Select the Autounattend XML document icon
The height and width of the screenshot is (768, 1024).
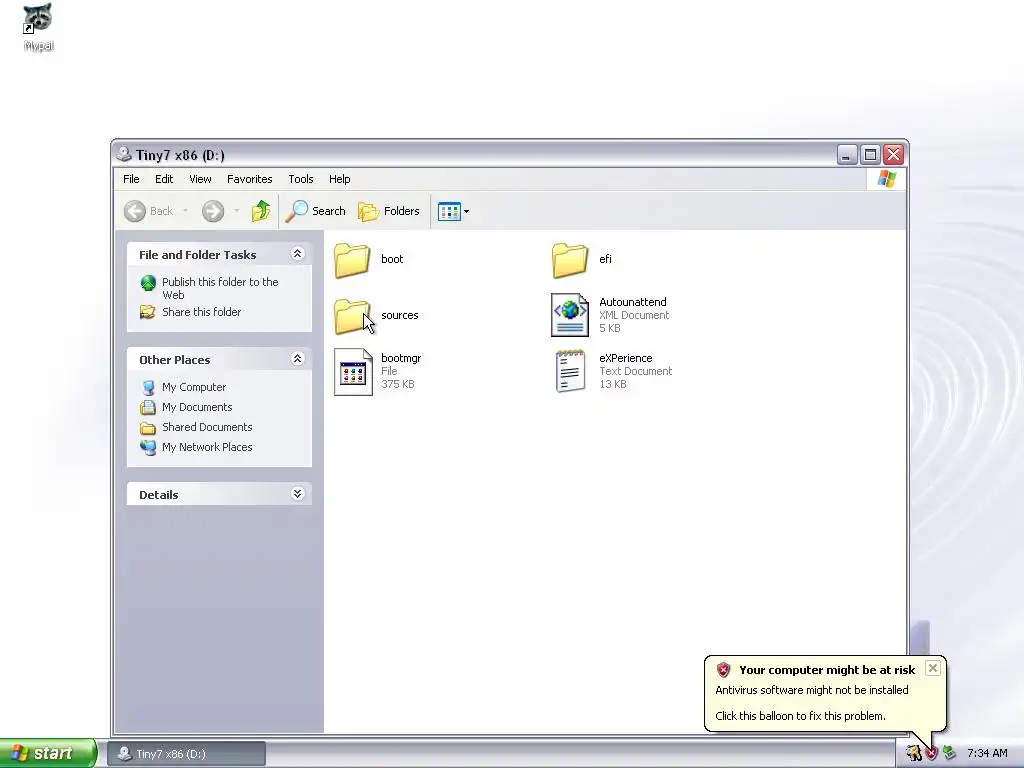[569, 315]
